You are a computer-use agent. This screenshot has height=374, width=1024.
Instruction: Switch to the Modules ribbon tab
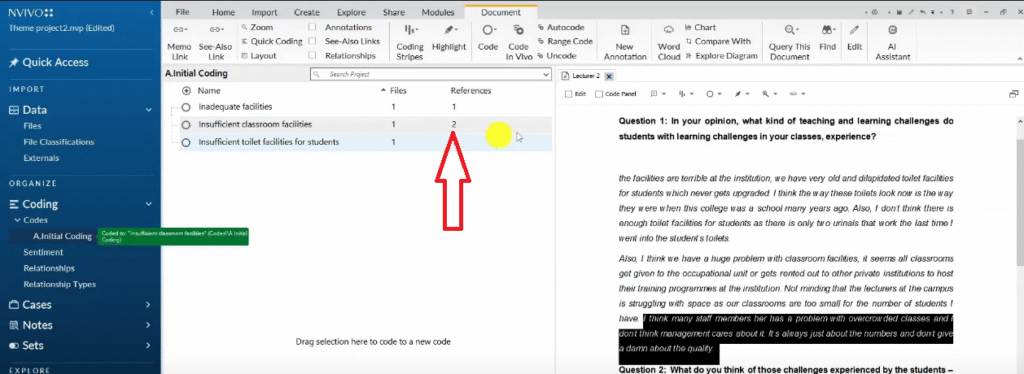click(x=438, y=12)
